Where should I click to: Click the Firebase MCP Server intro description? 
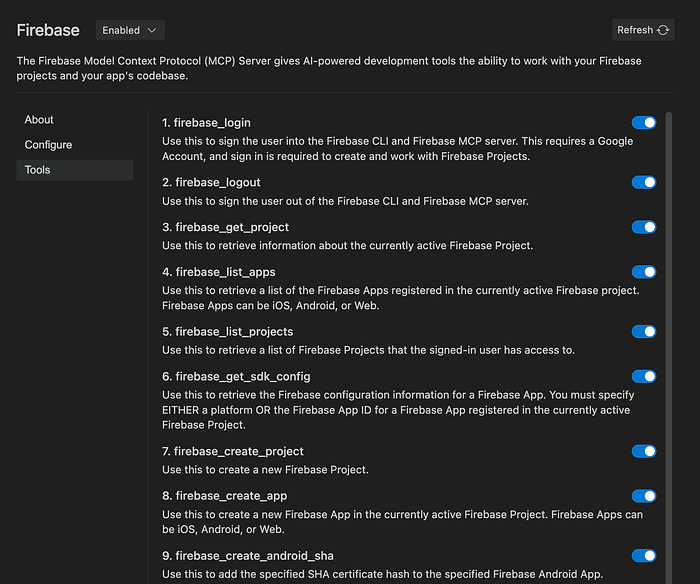(329, 68)
